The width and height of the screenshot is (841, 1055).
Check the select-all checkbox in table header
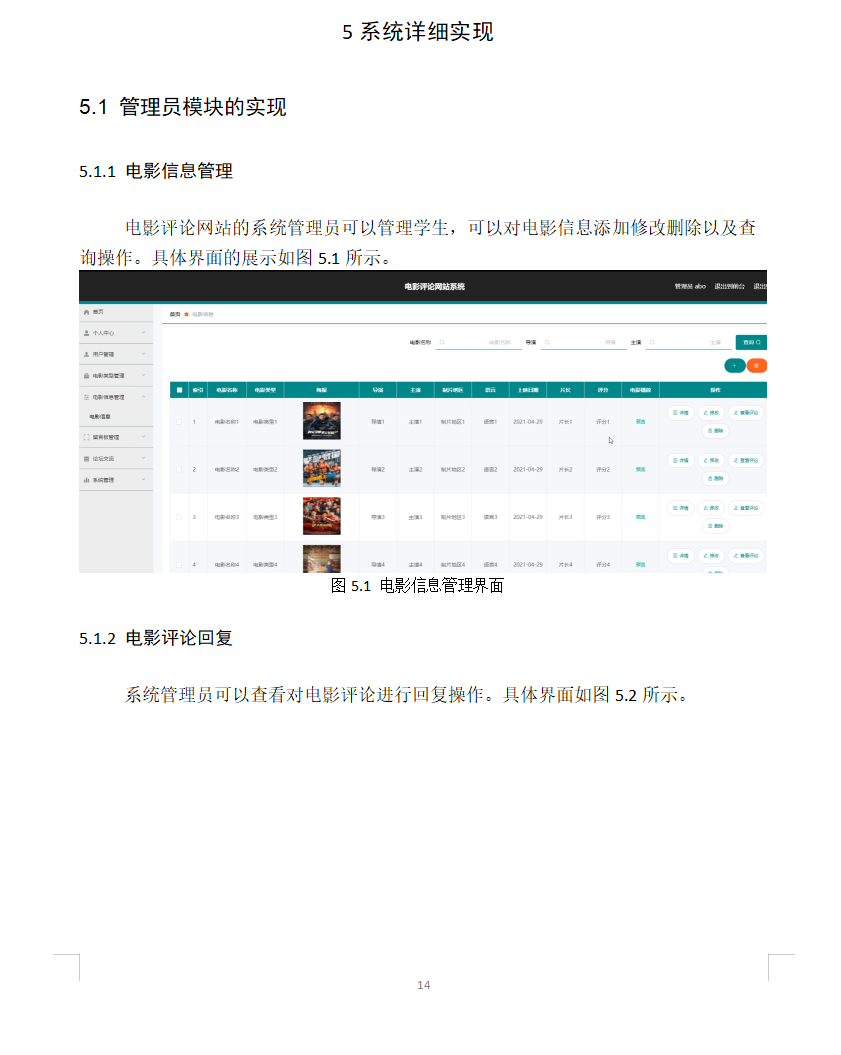[178, 390]
